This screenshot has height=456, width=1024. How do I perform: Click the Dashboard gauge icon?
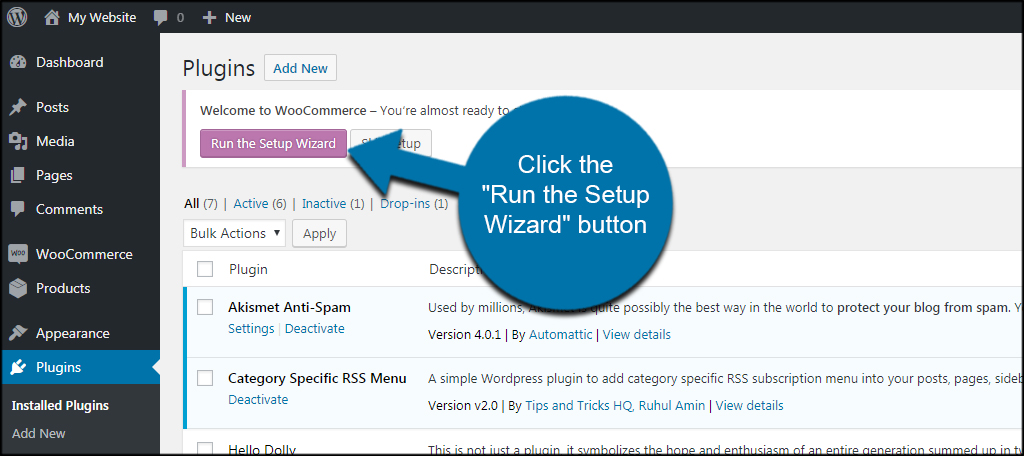[x=18, y=63]
